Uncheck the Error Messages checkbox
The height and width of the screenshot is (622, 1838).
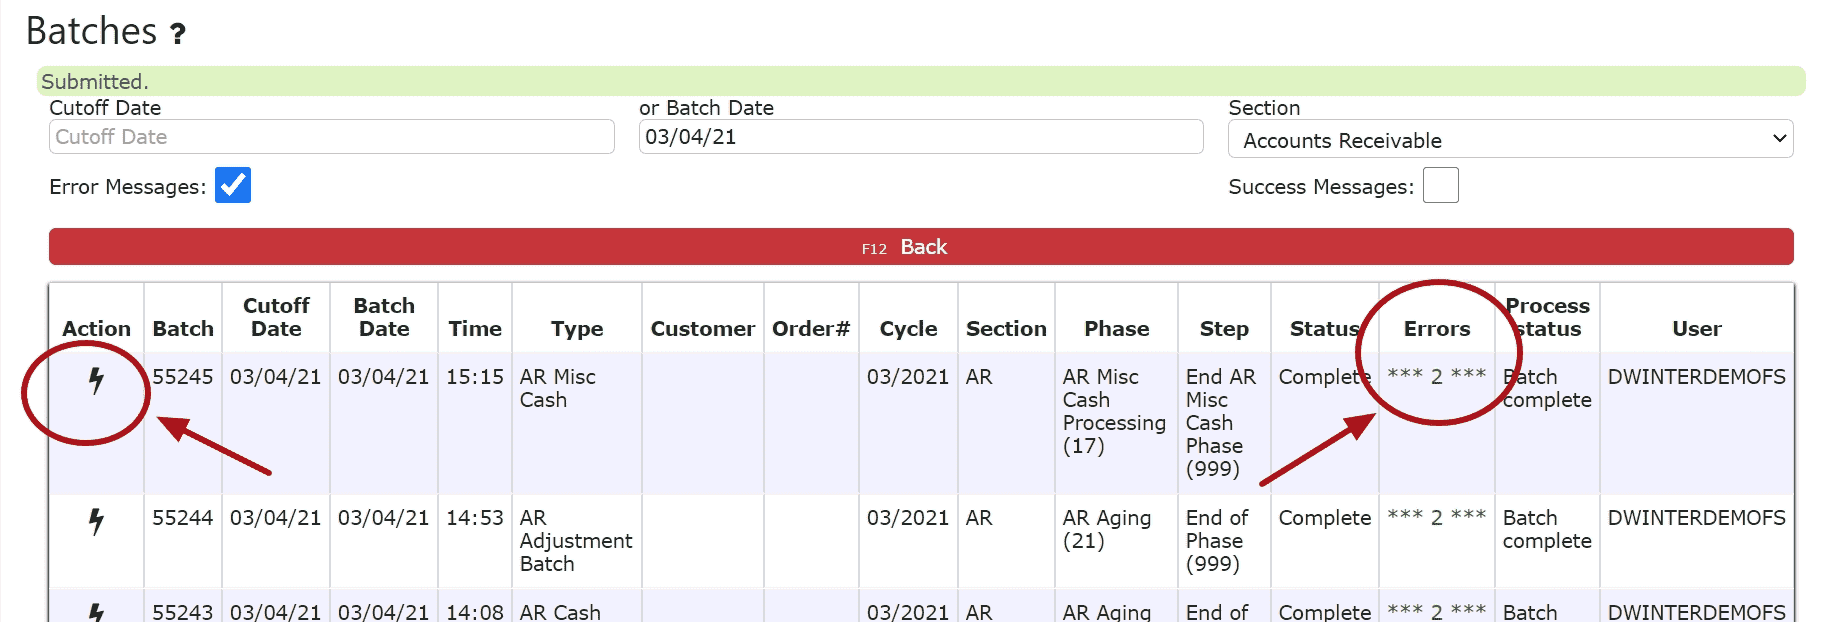click(x=233, y=186)
